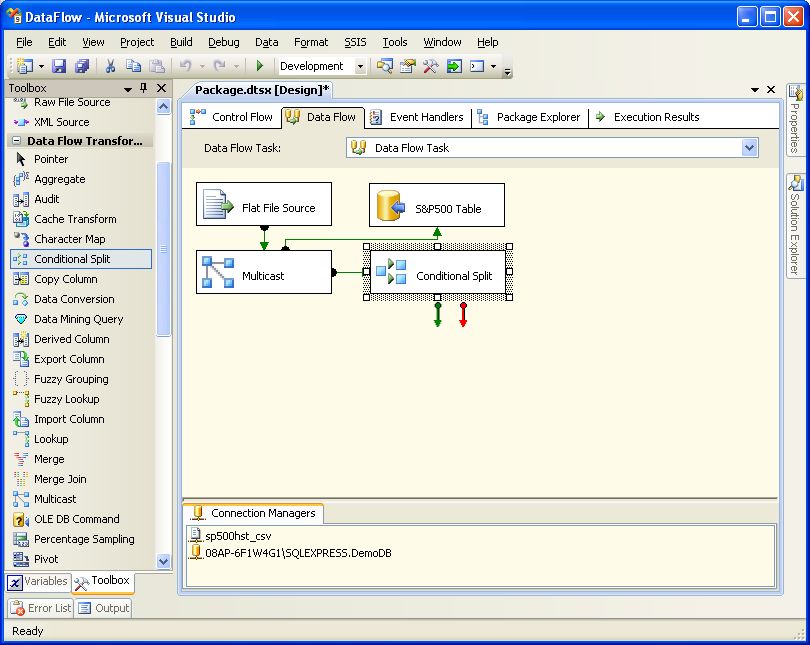Select Data Mining Query in Toolbox

click(81, 319)
